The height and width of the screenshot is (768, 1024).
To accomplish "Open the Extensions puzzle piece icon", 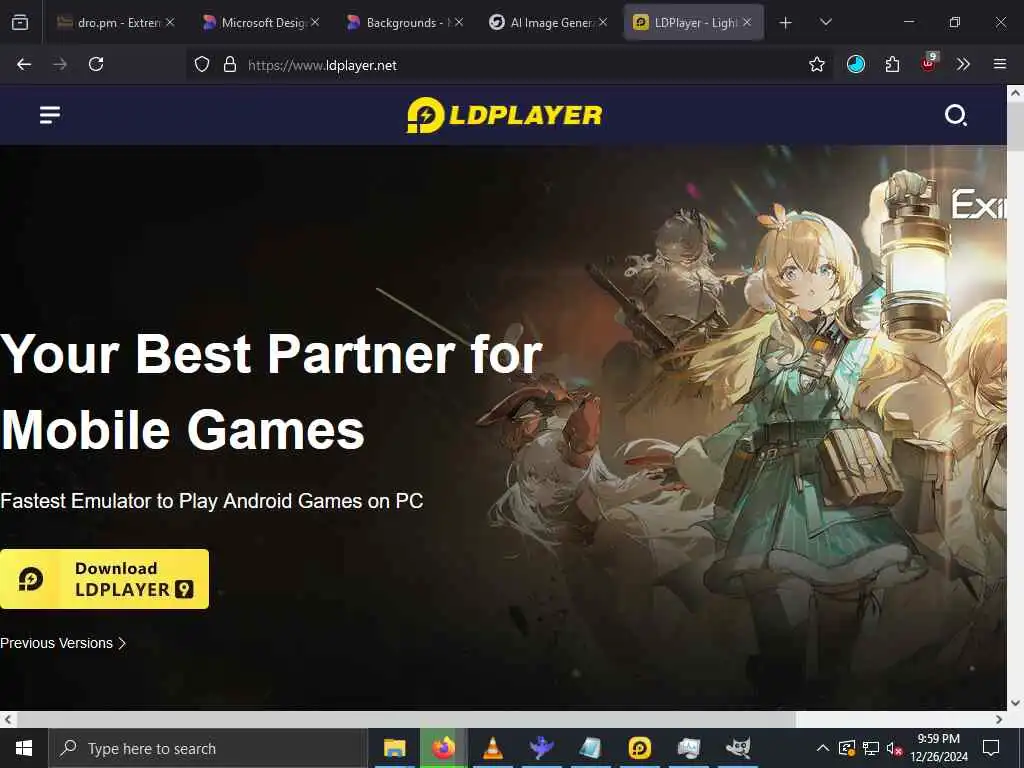I will pyautogui.click(x=892, y=64).
